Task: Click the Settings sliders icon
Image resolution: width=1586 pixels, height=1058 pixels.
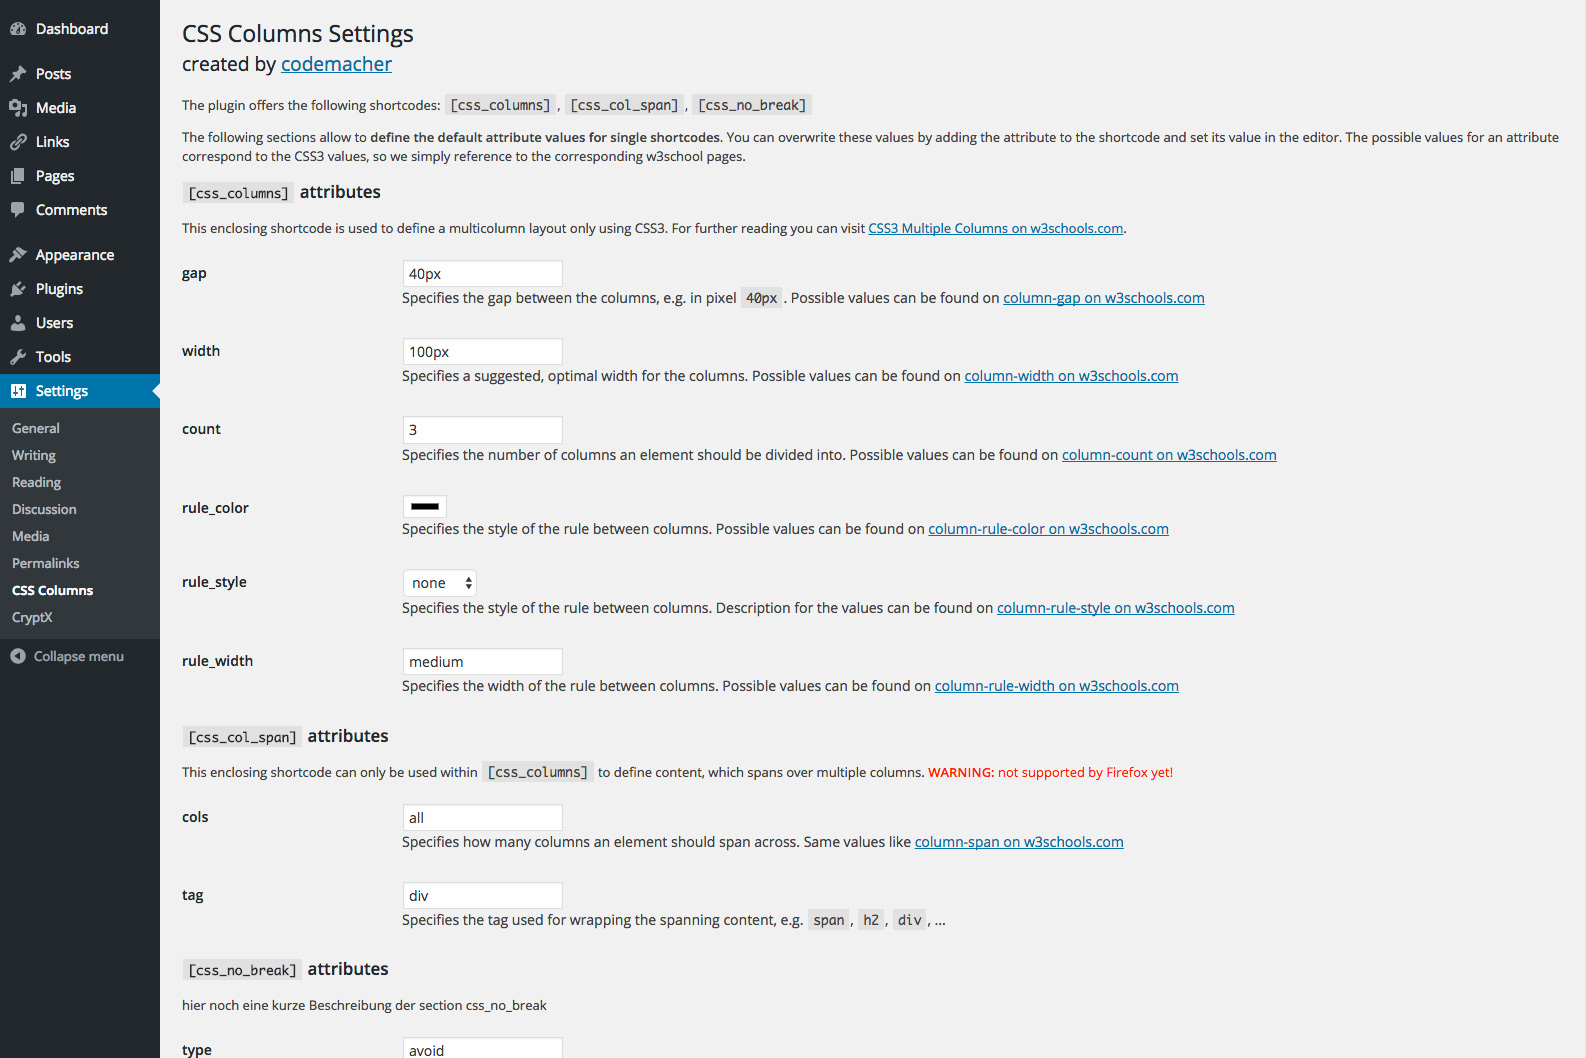Action: (x=18, y=391)
